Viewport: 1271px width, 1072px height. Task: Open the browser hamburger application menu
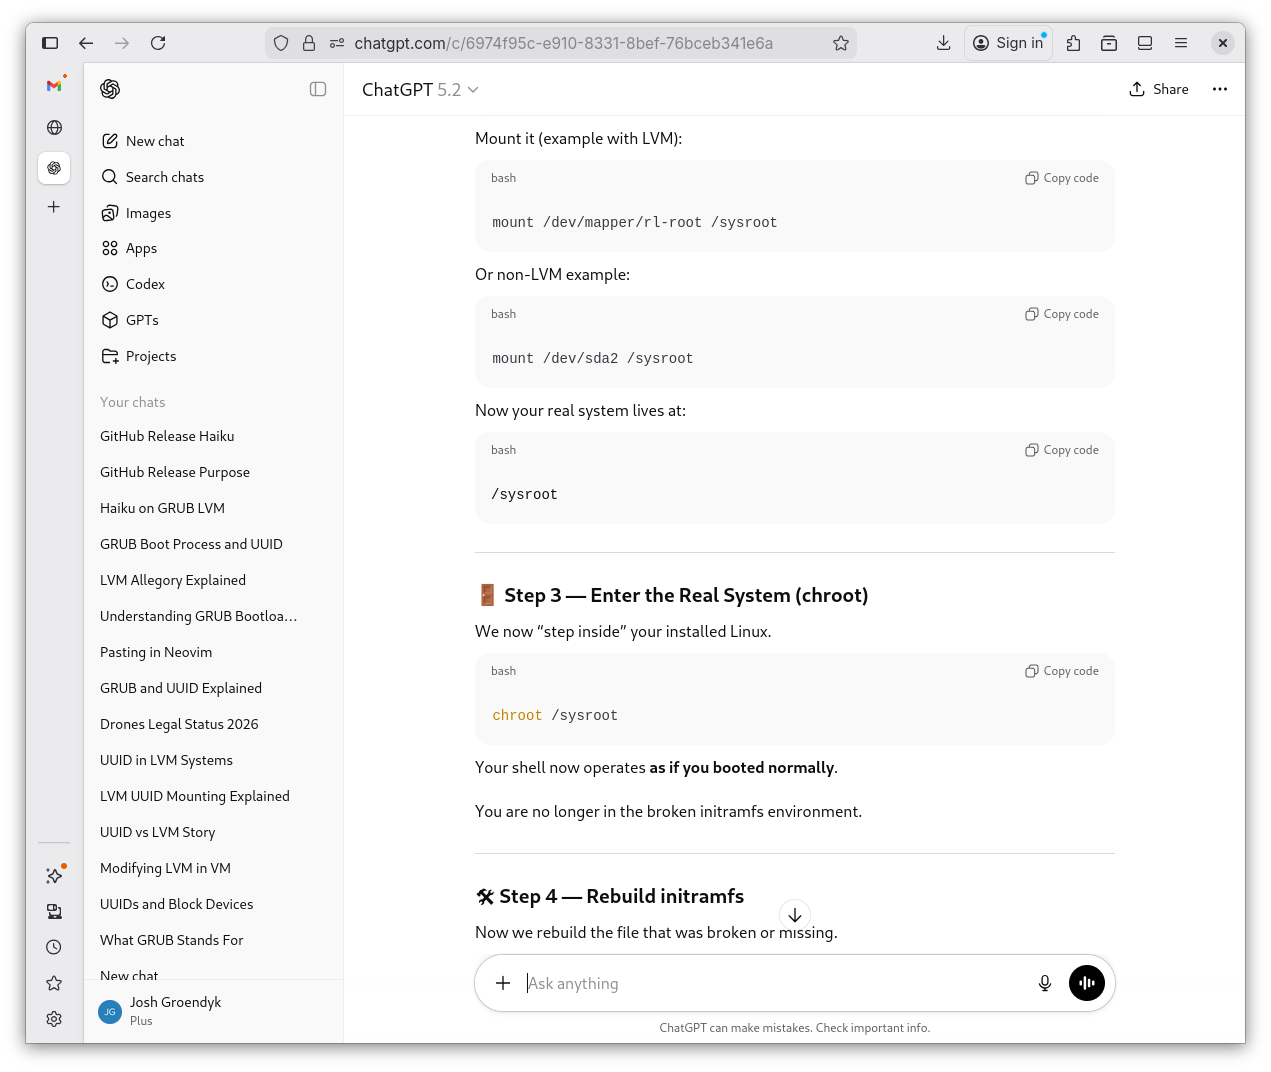coord(1180,43)
